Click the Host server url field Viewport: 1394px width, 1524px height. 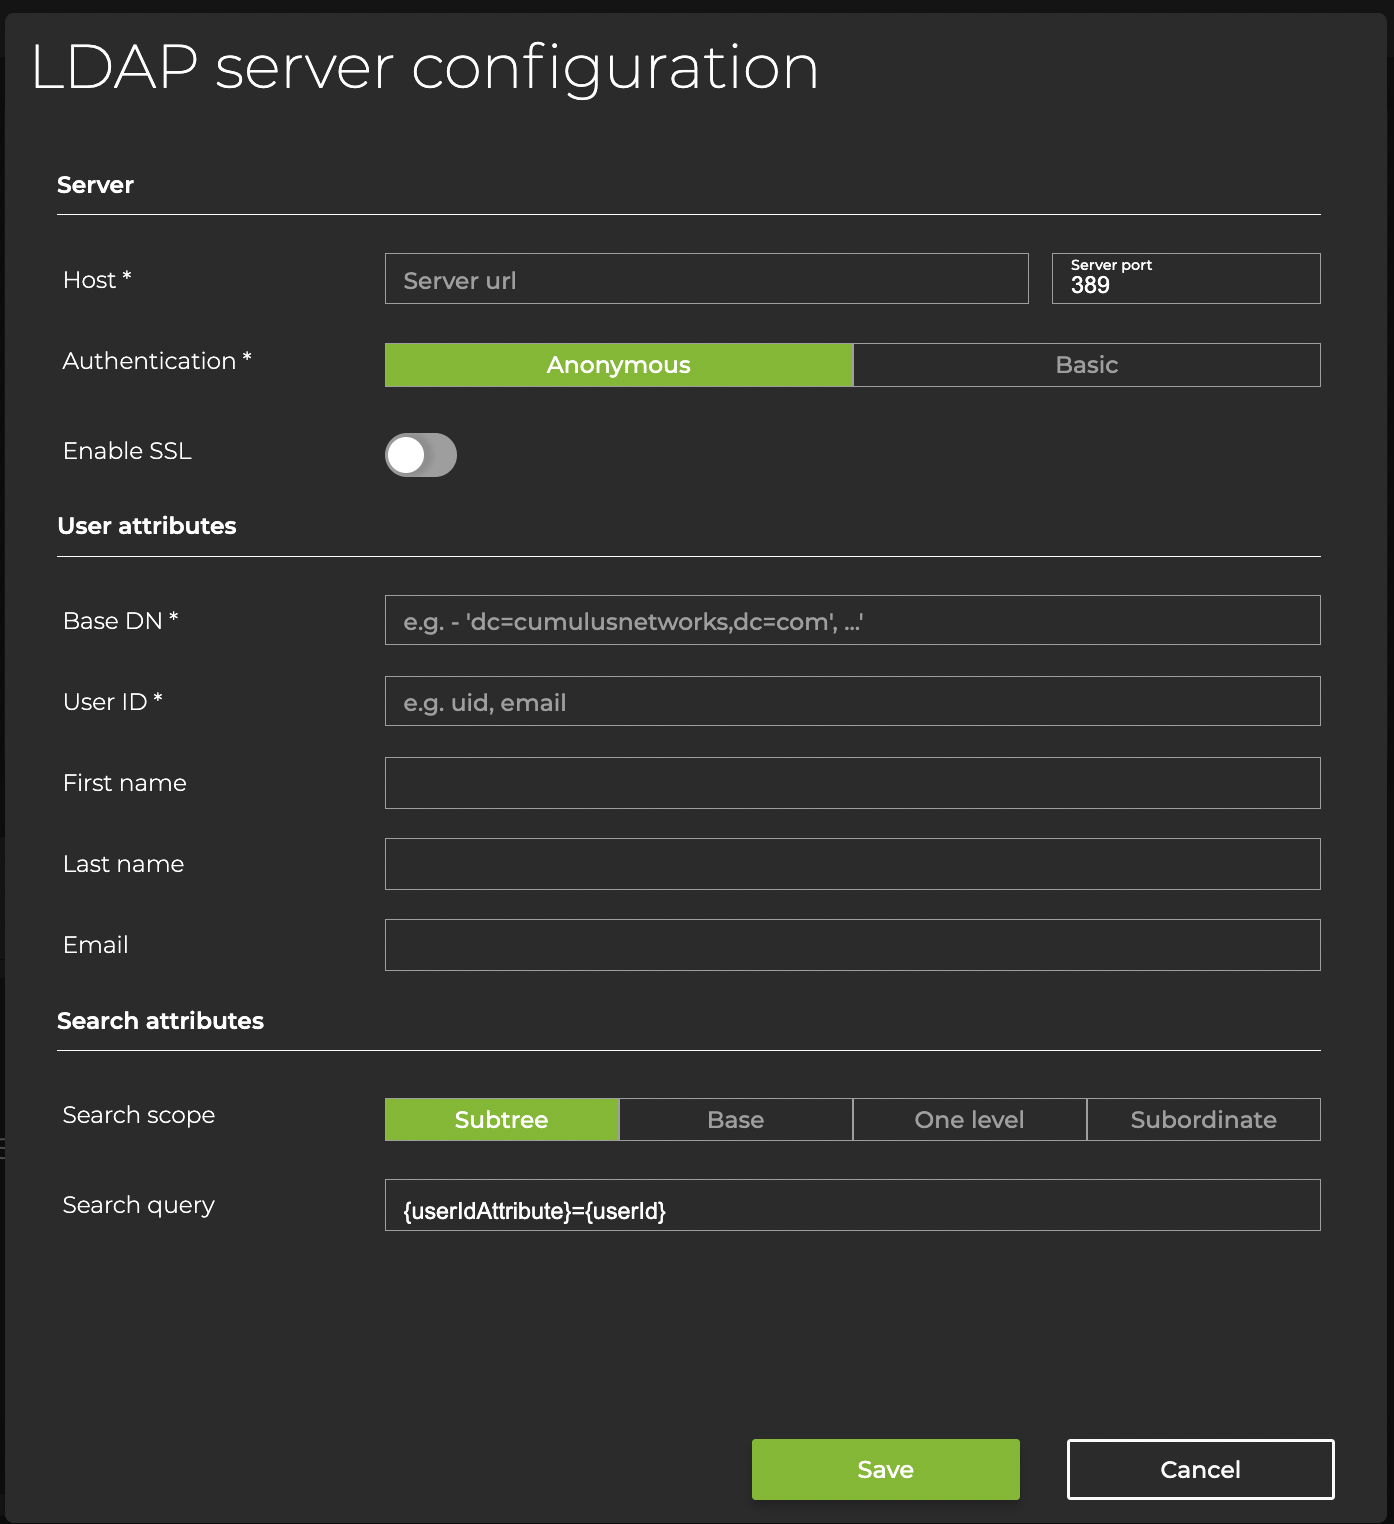(x=706, y=279)
